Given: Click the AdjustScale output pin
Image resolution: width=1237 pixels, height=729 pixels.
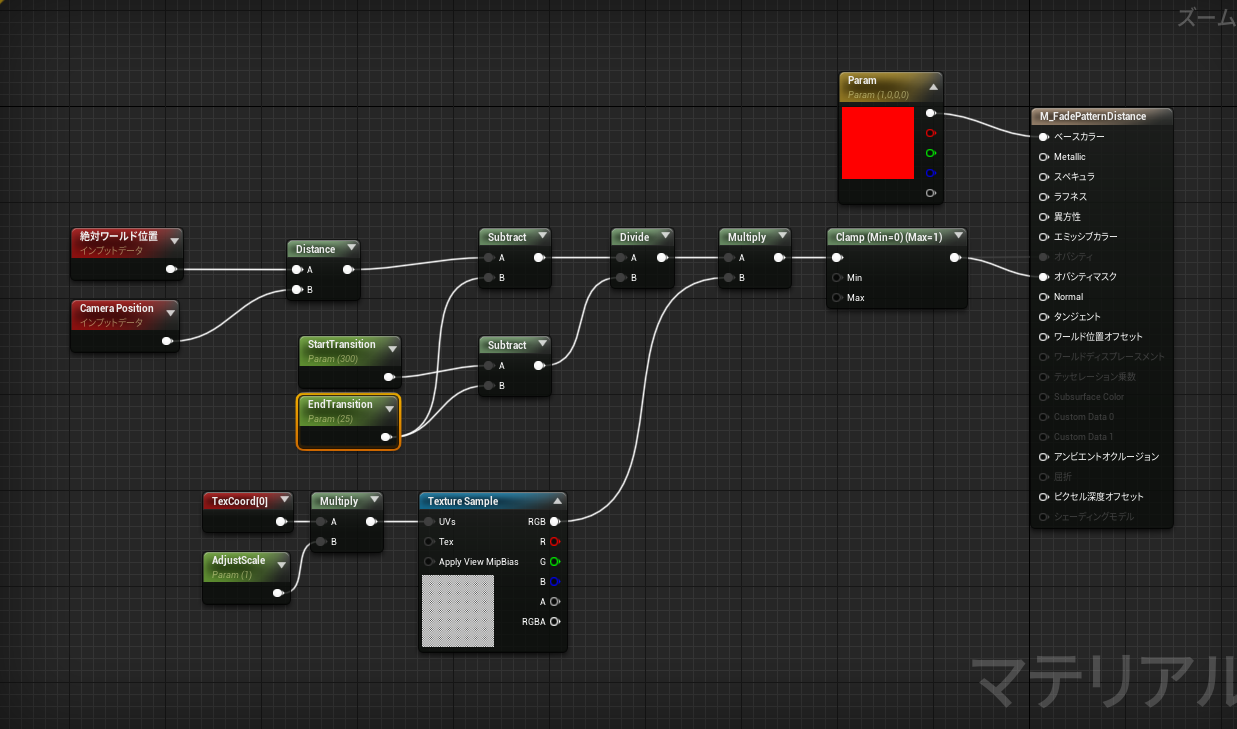Looking at the screenshot, I should click(278, 593).
